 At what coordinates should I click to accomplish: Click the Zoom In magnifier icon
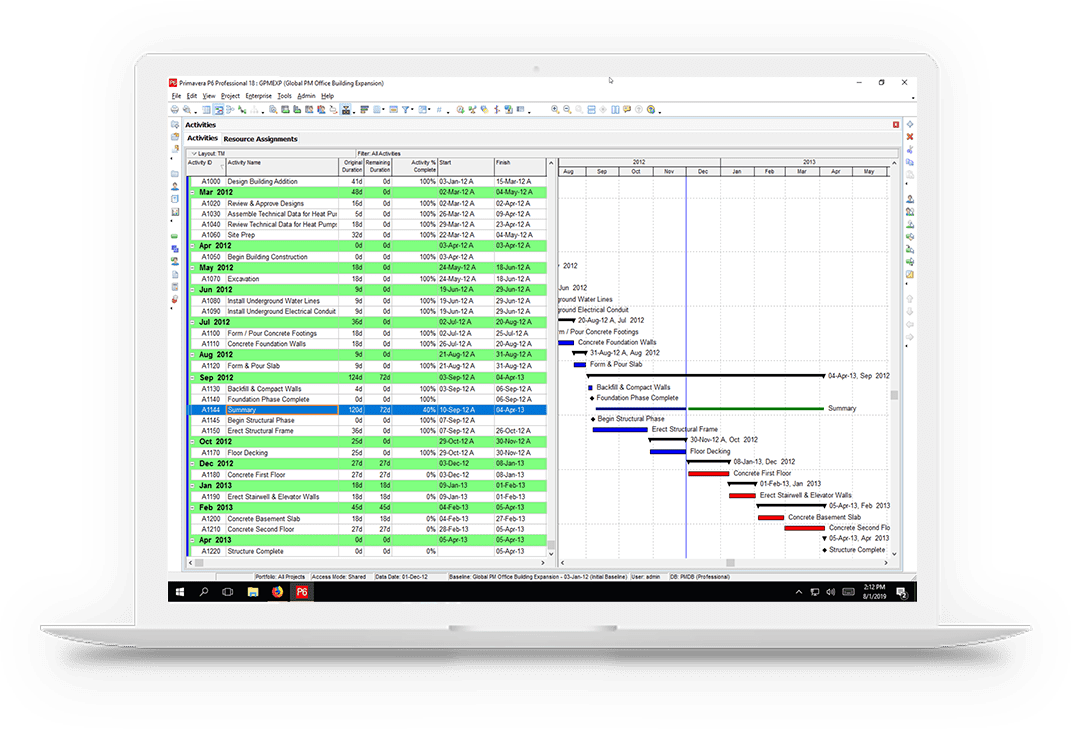click(555, 109)
